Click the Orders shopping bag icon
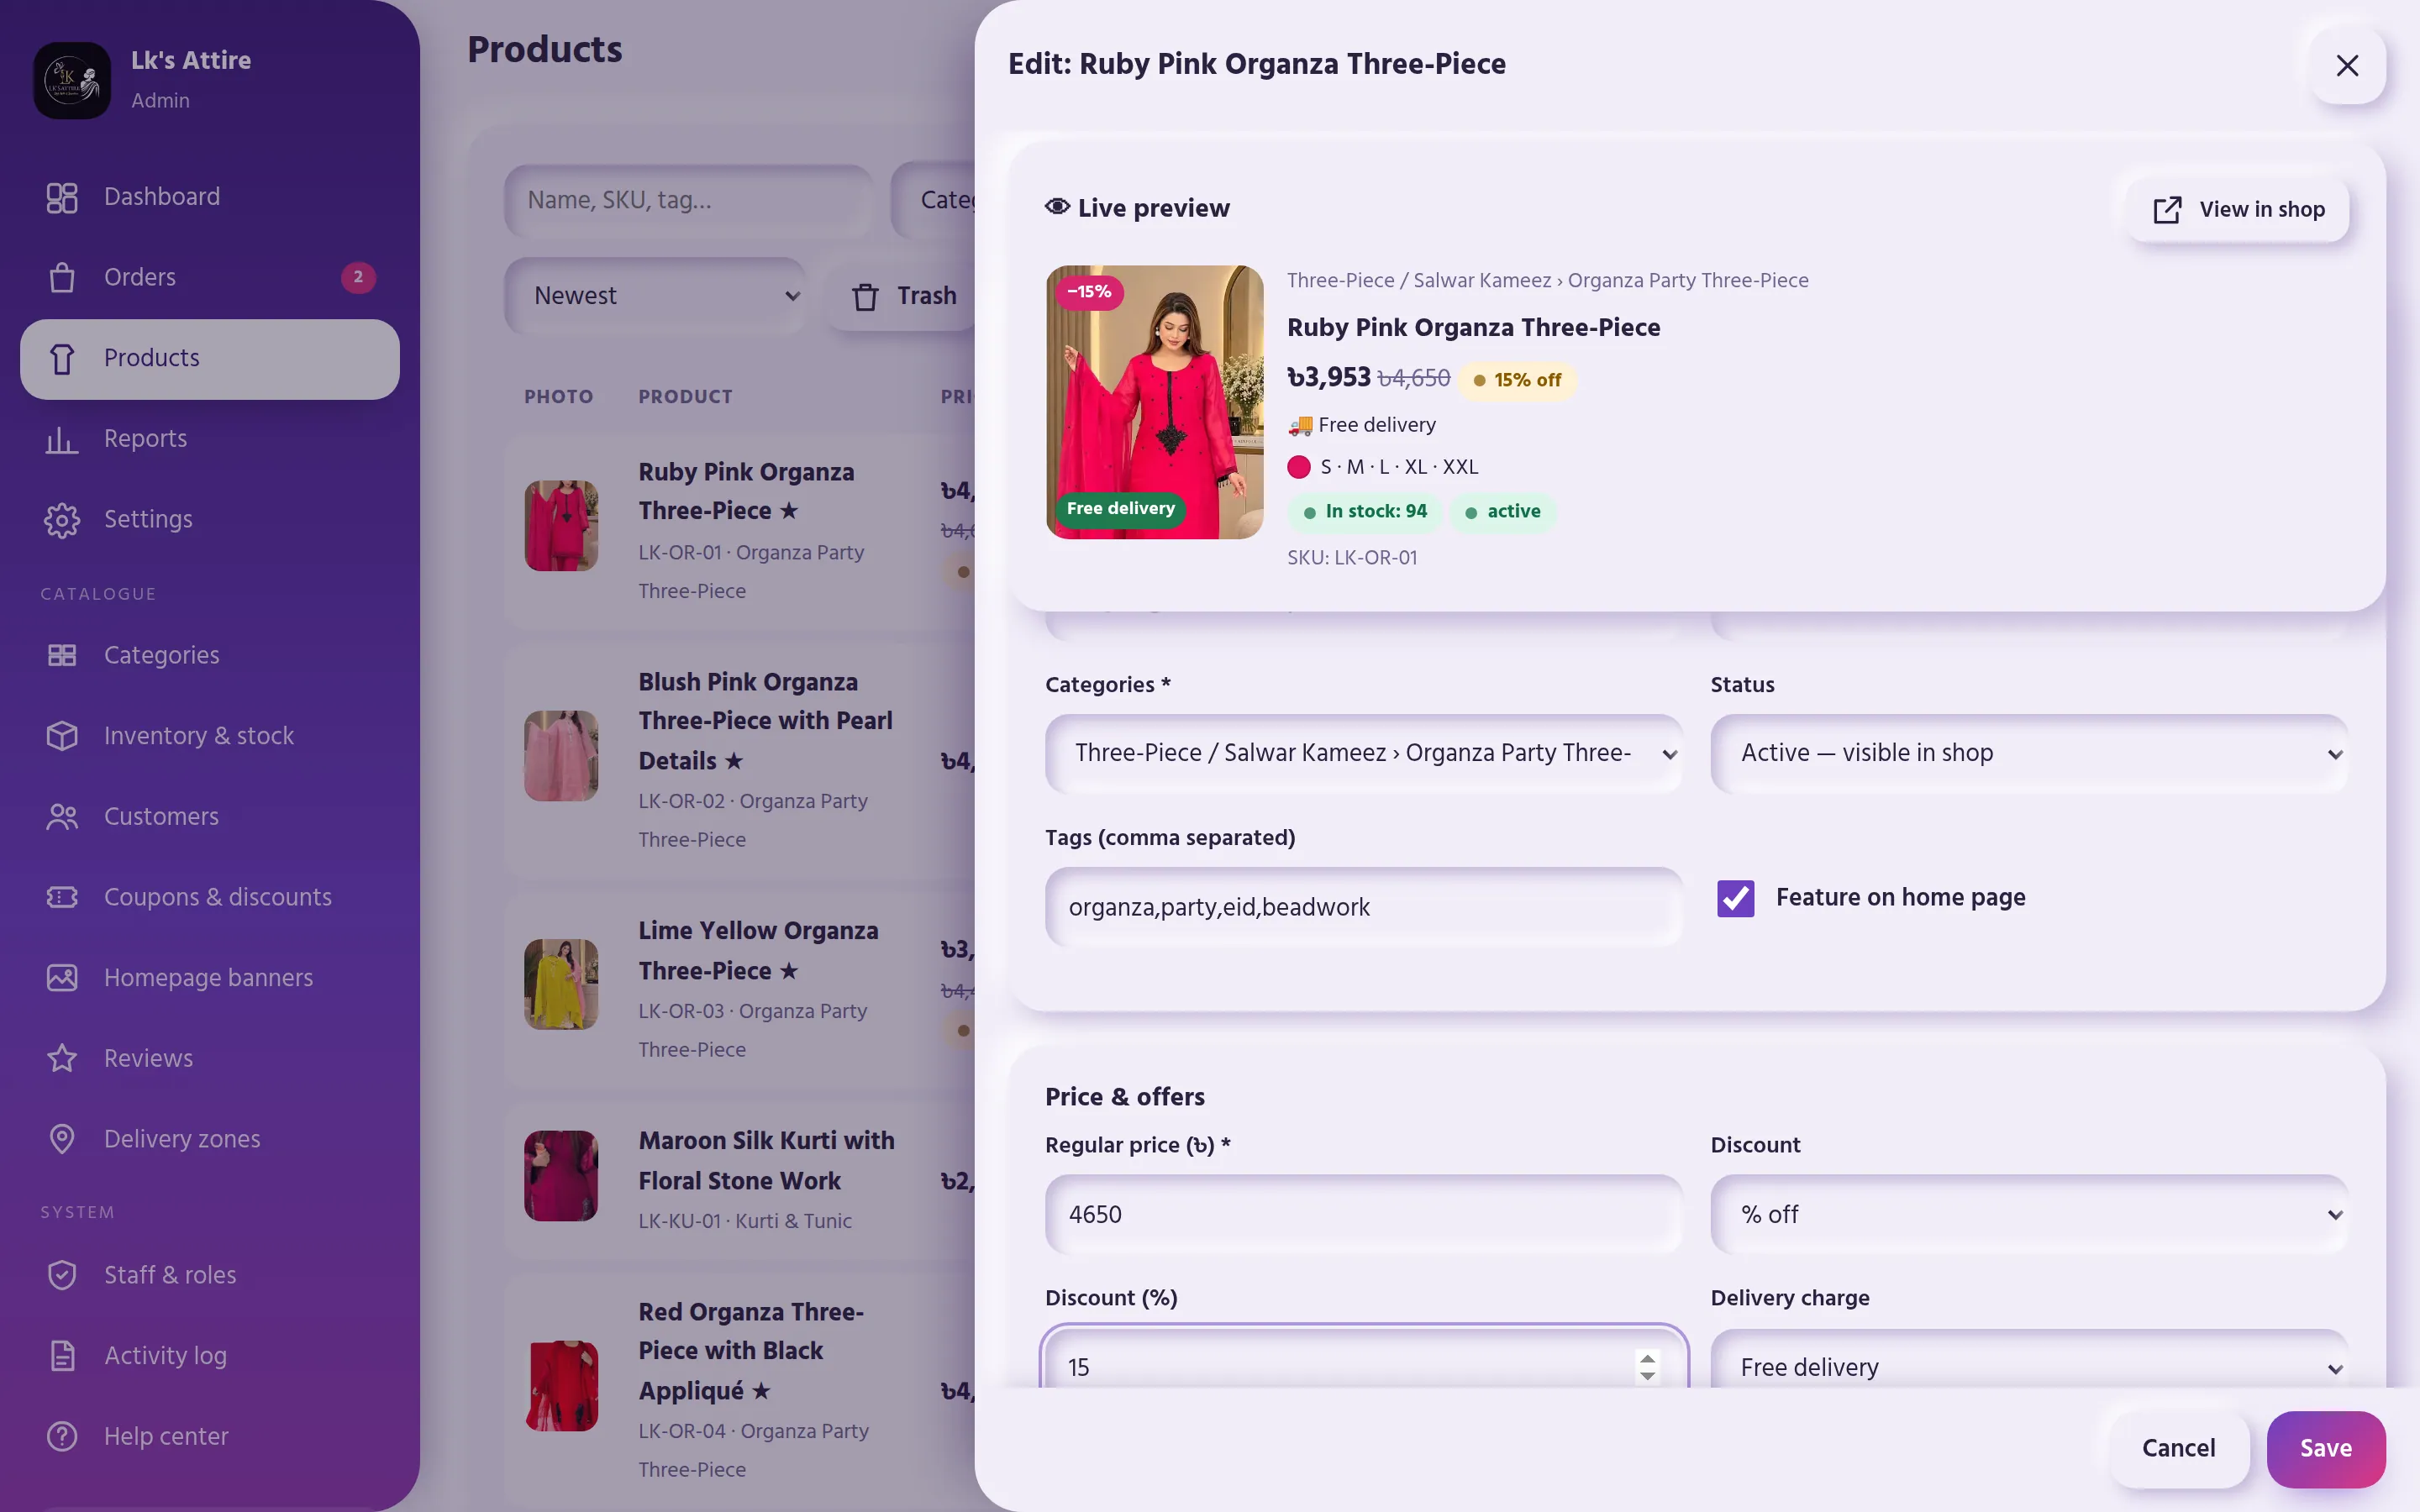Screen dimensions: 2420x1512 point(62,277)
